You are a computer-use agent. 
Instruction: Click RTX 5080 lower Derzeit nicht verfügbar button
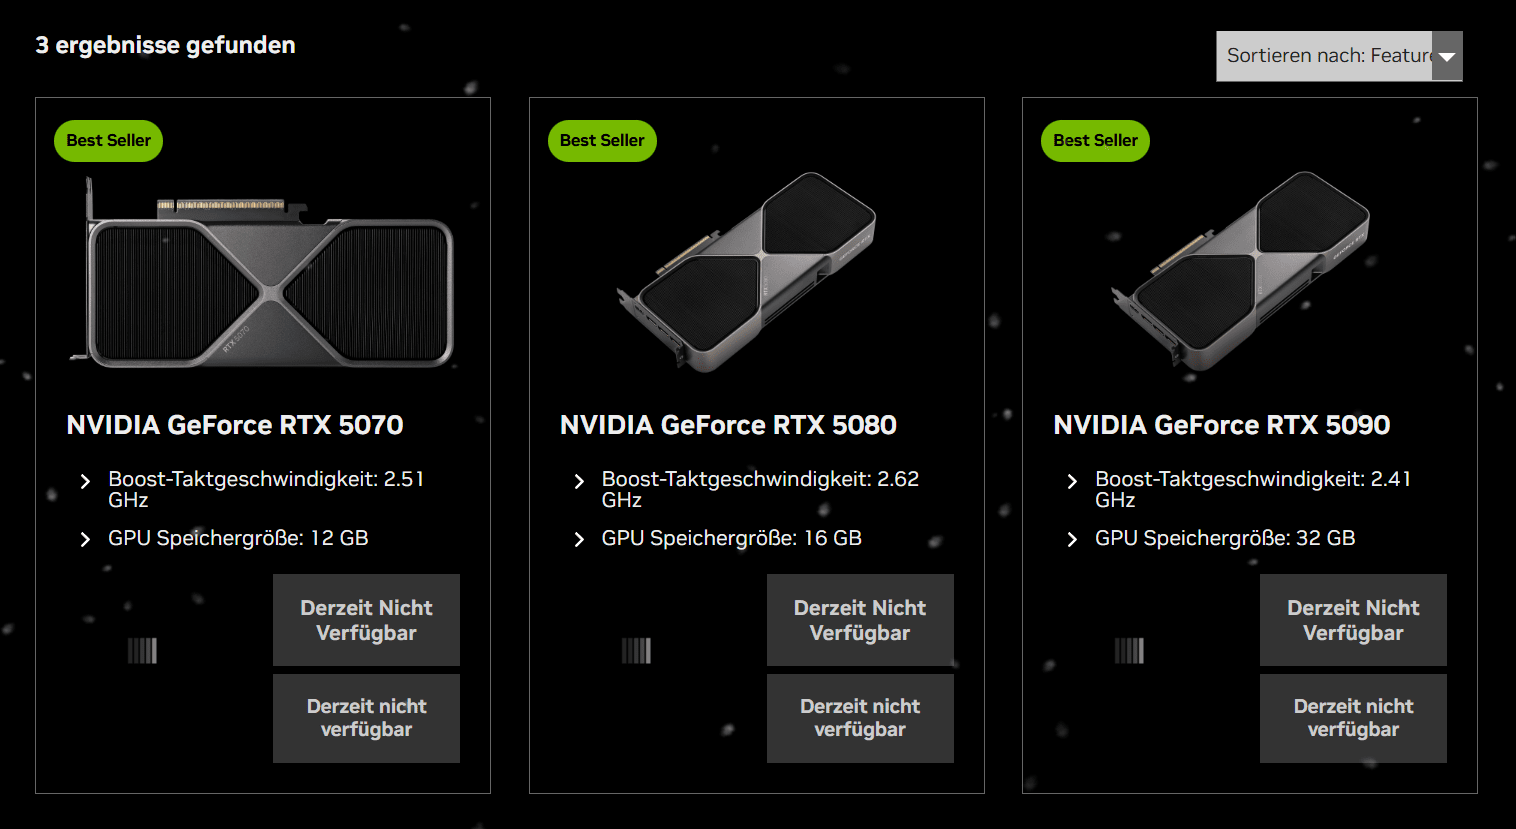coord(860,718)
